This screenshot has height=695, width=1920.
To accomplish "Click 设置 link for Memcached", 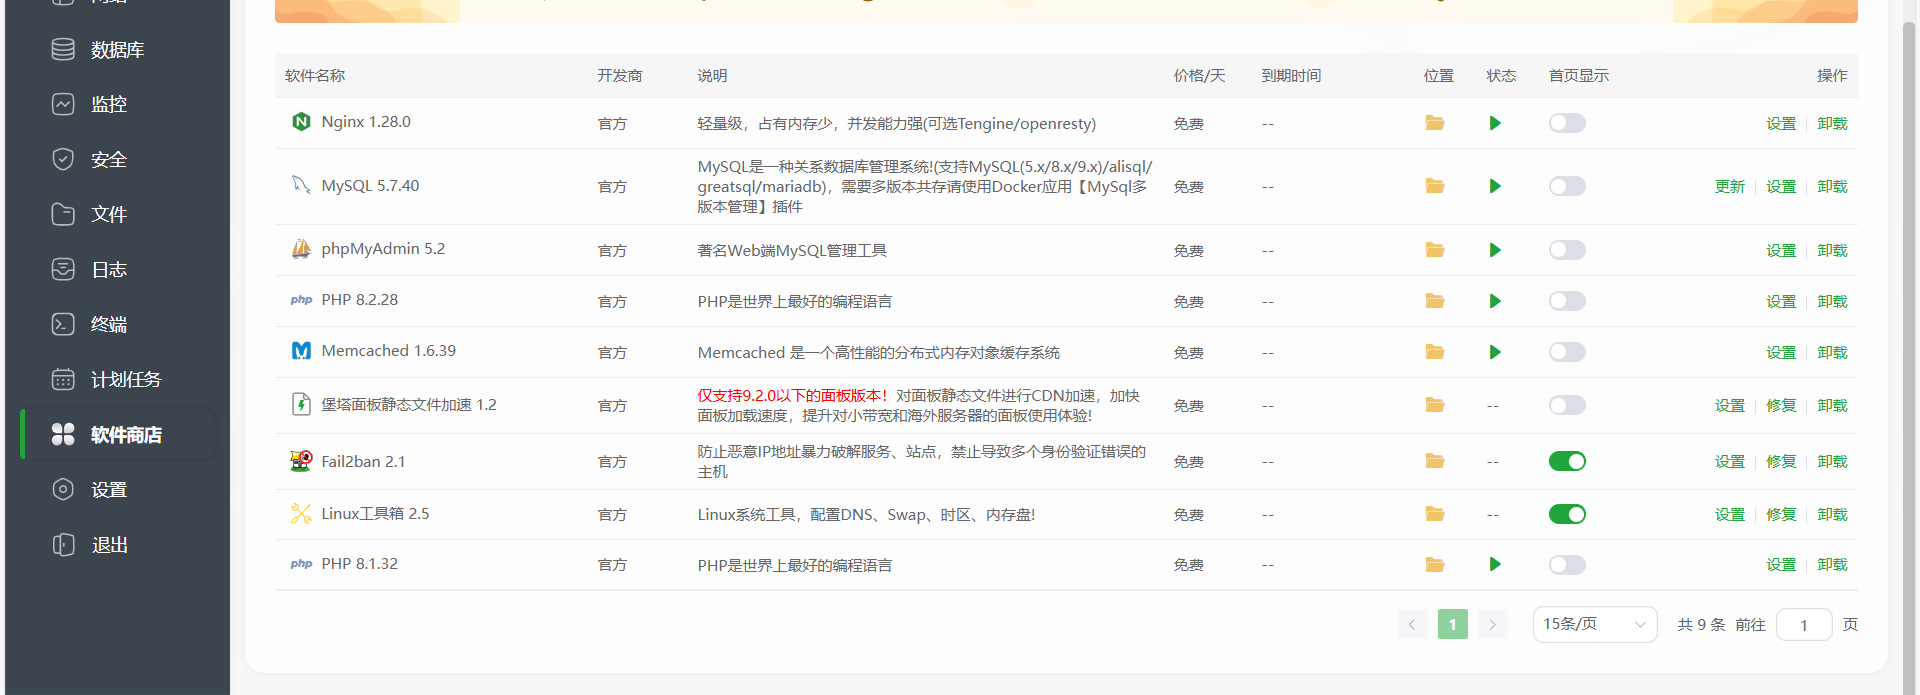I will coord(1780,352).
